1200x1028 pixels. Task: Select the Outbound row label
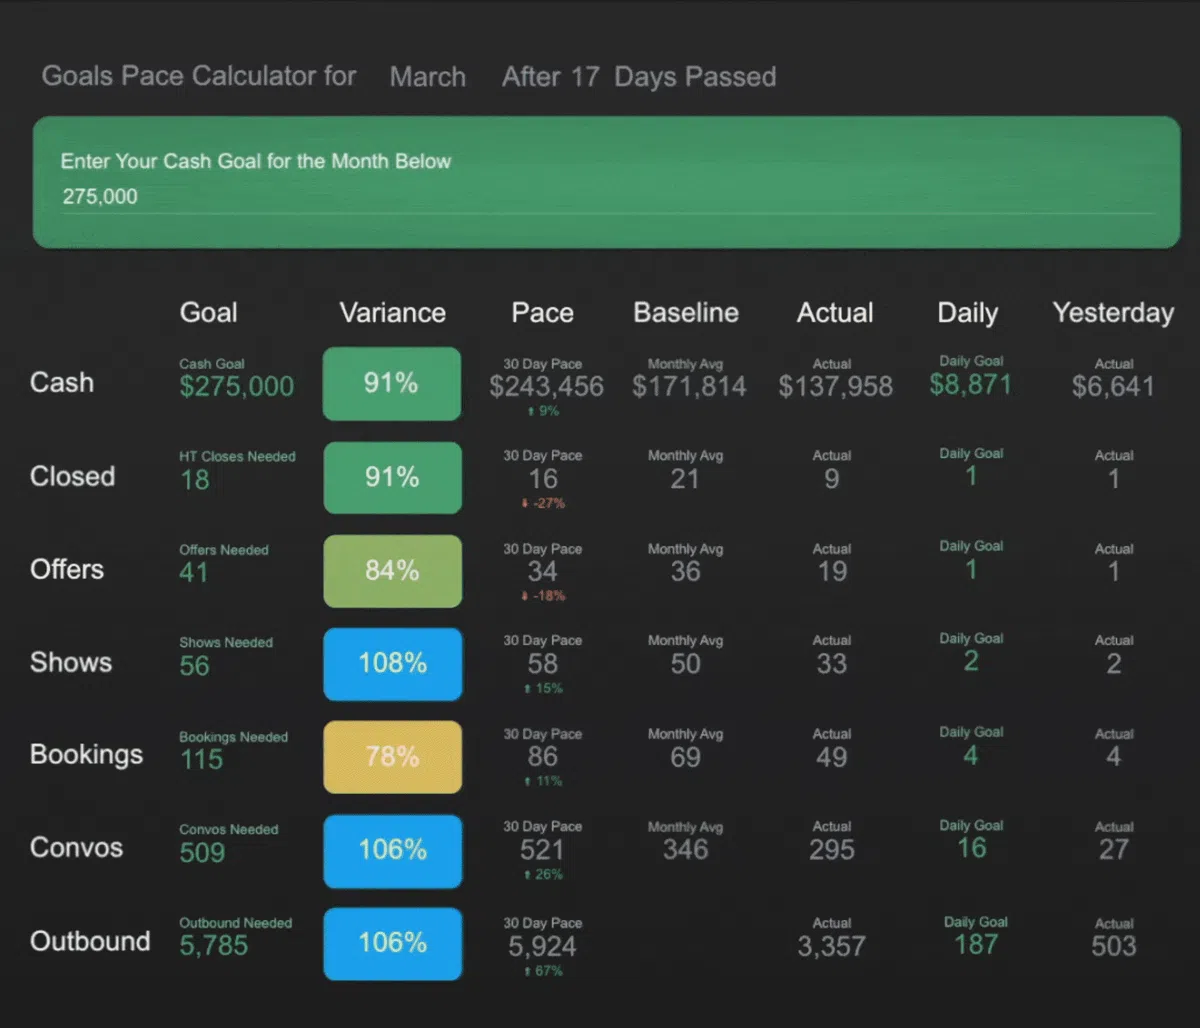pos(90,941)
